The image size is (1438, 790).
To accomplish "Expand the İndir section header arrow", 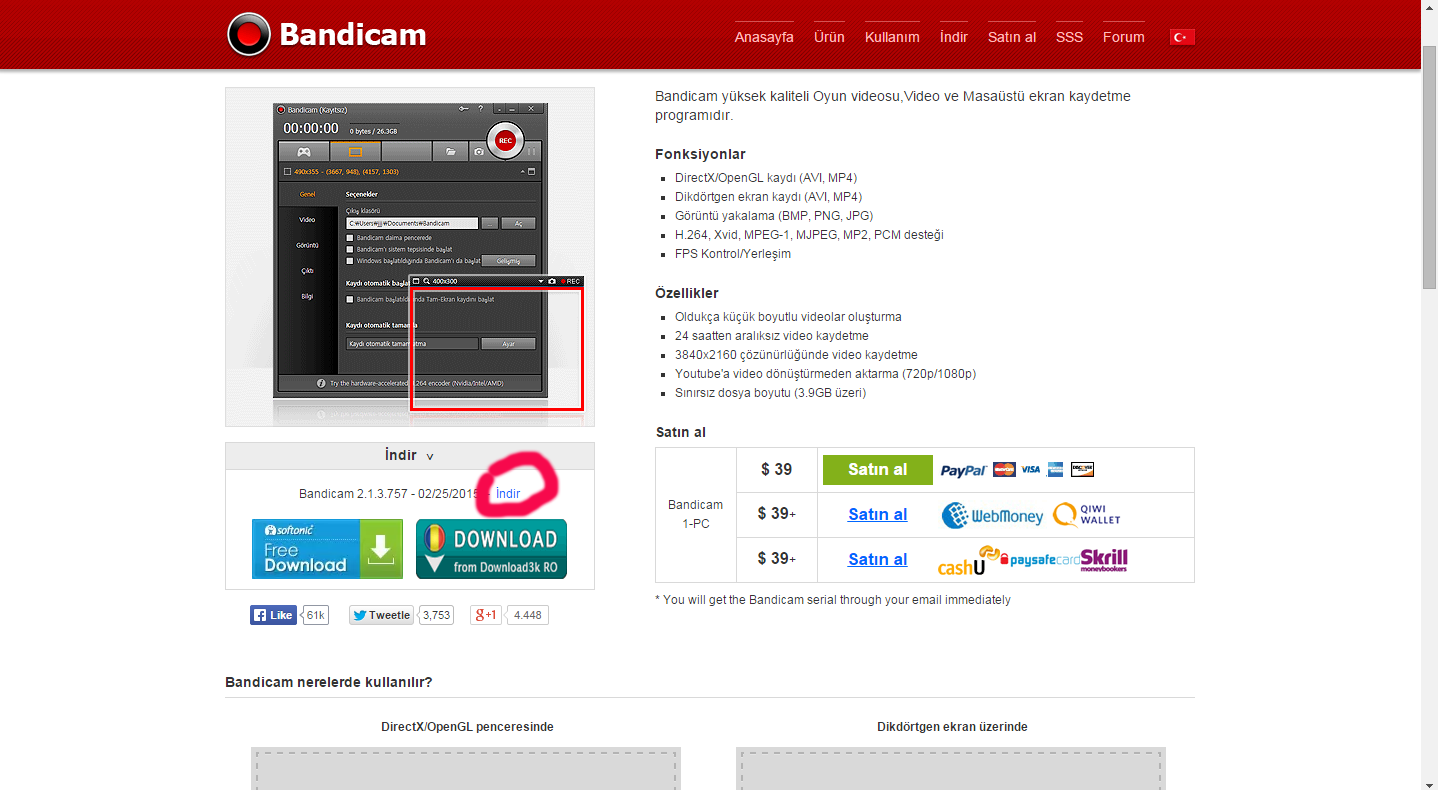I will coord(430,457).
